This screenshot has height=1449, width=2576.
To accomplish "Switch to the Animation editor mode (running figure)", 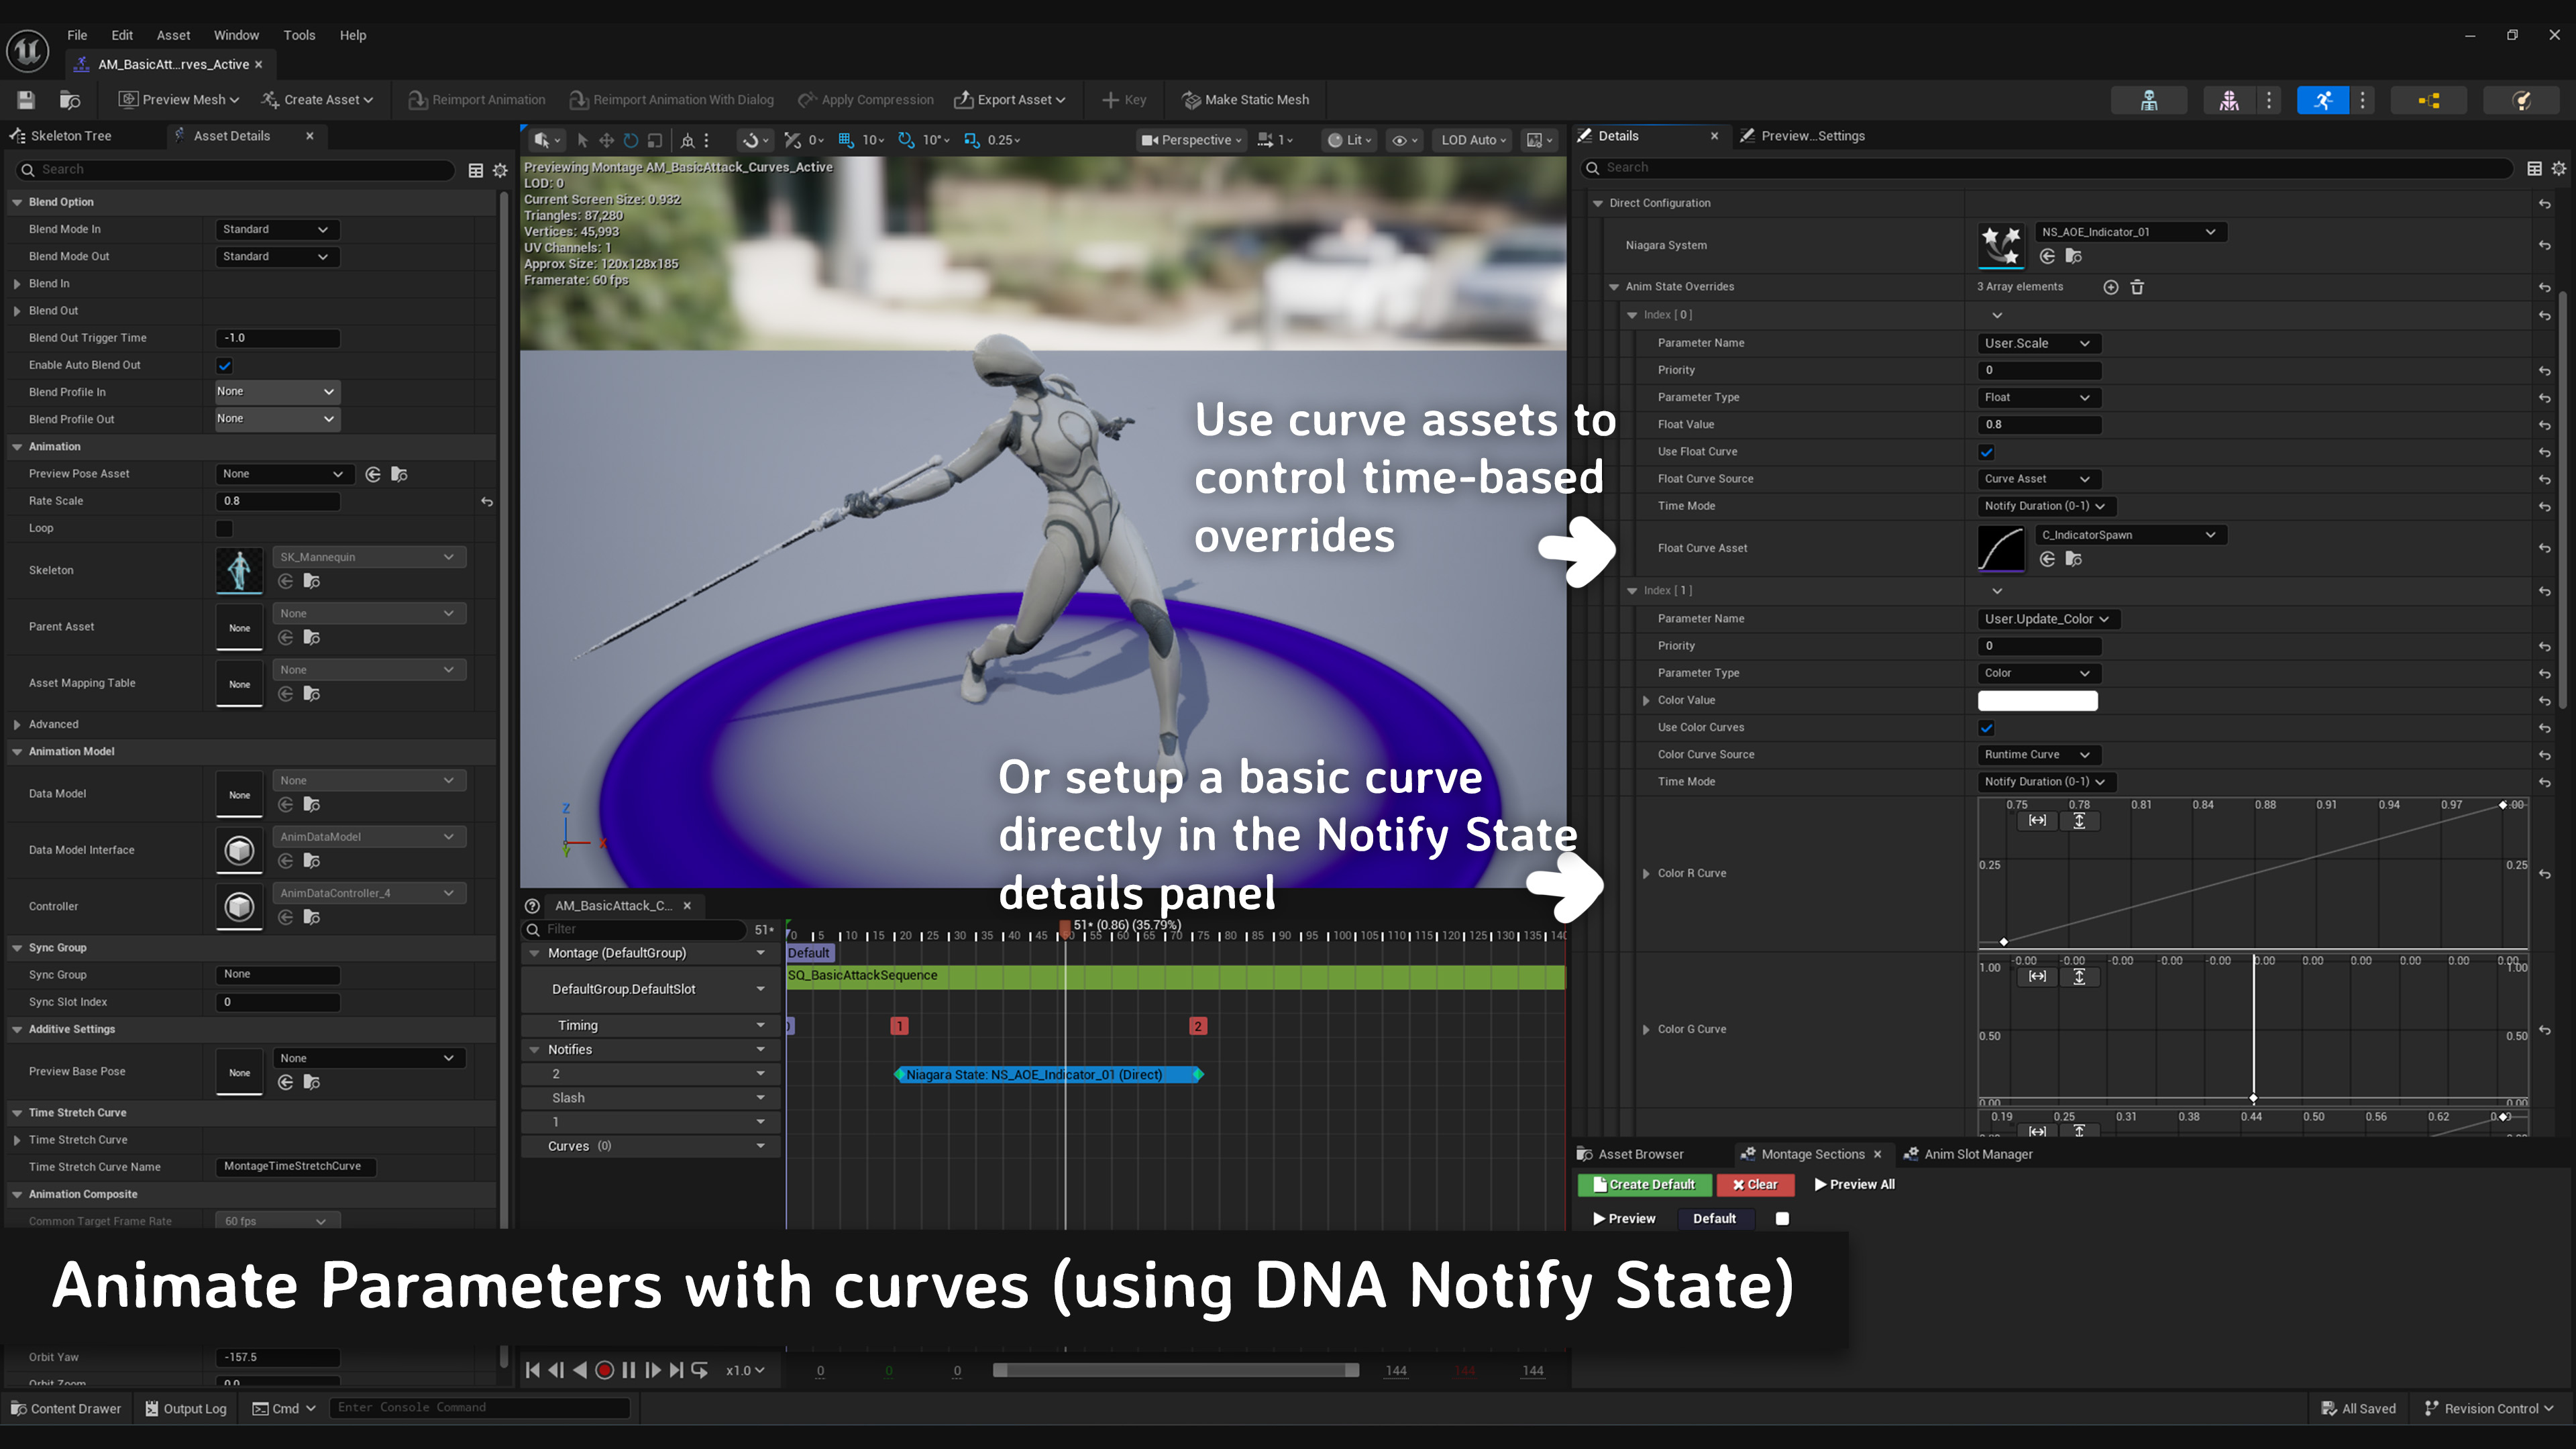I will (2322, 100).
